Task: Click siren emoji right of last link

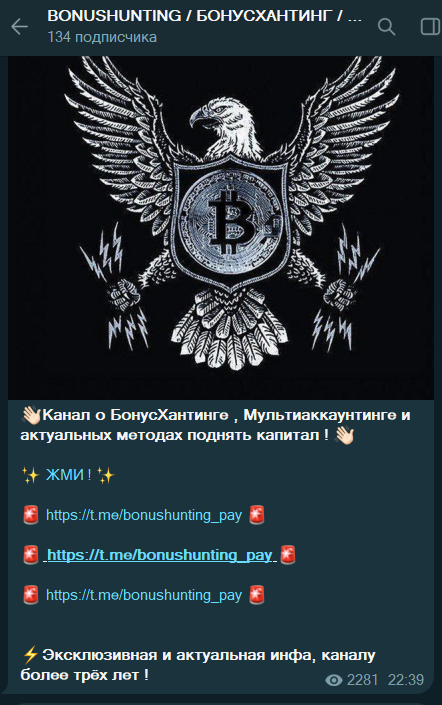Action: (x=257, y=595)
